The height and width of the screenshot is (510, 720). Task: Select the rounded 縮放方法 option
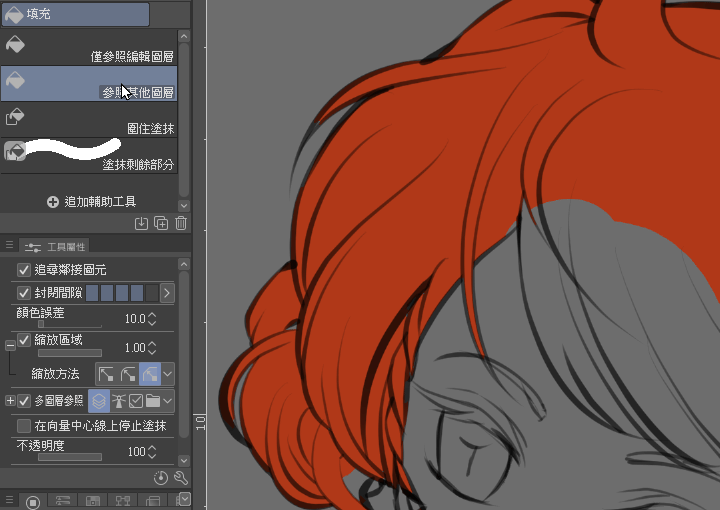click(128, 374)
